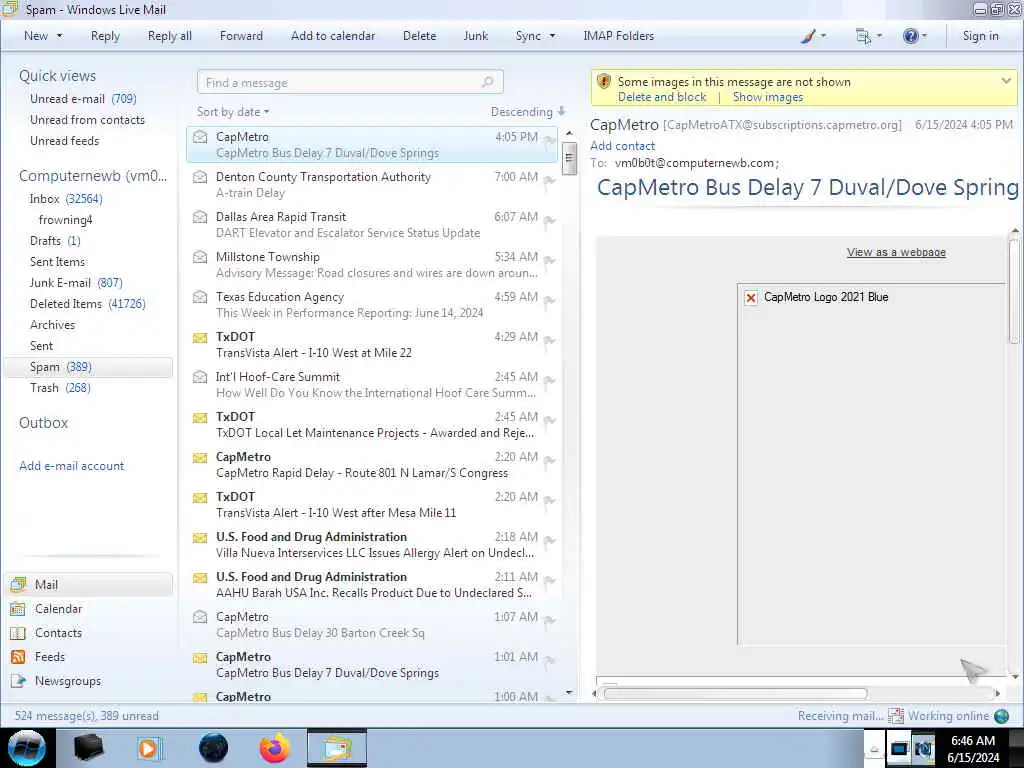Click the reading pane vertical scrollbar thumb
The image size is (1024, 768).
pos(1014,291)
